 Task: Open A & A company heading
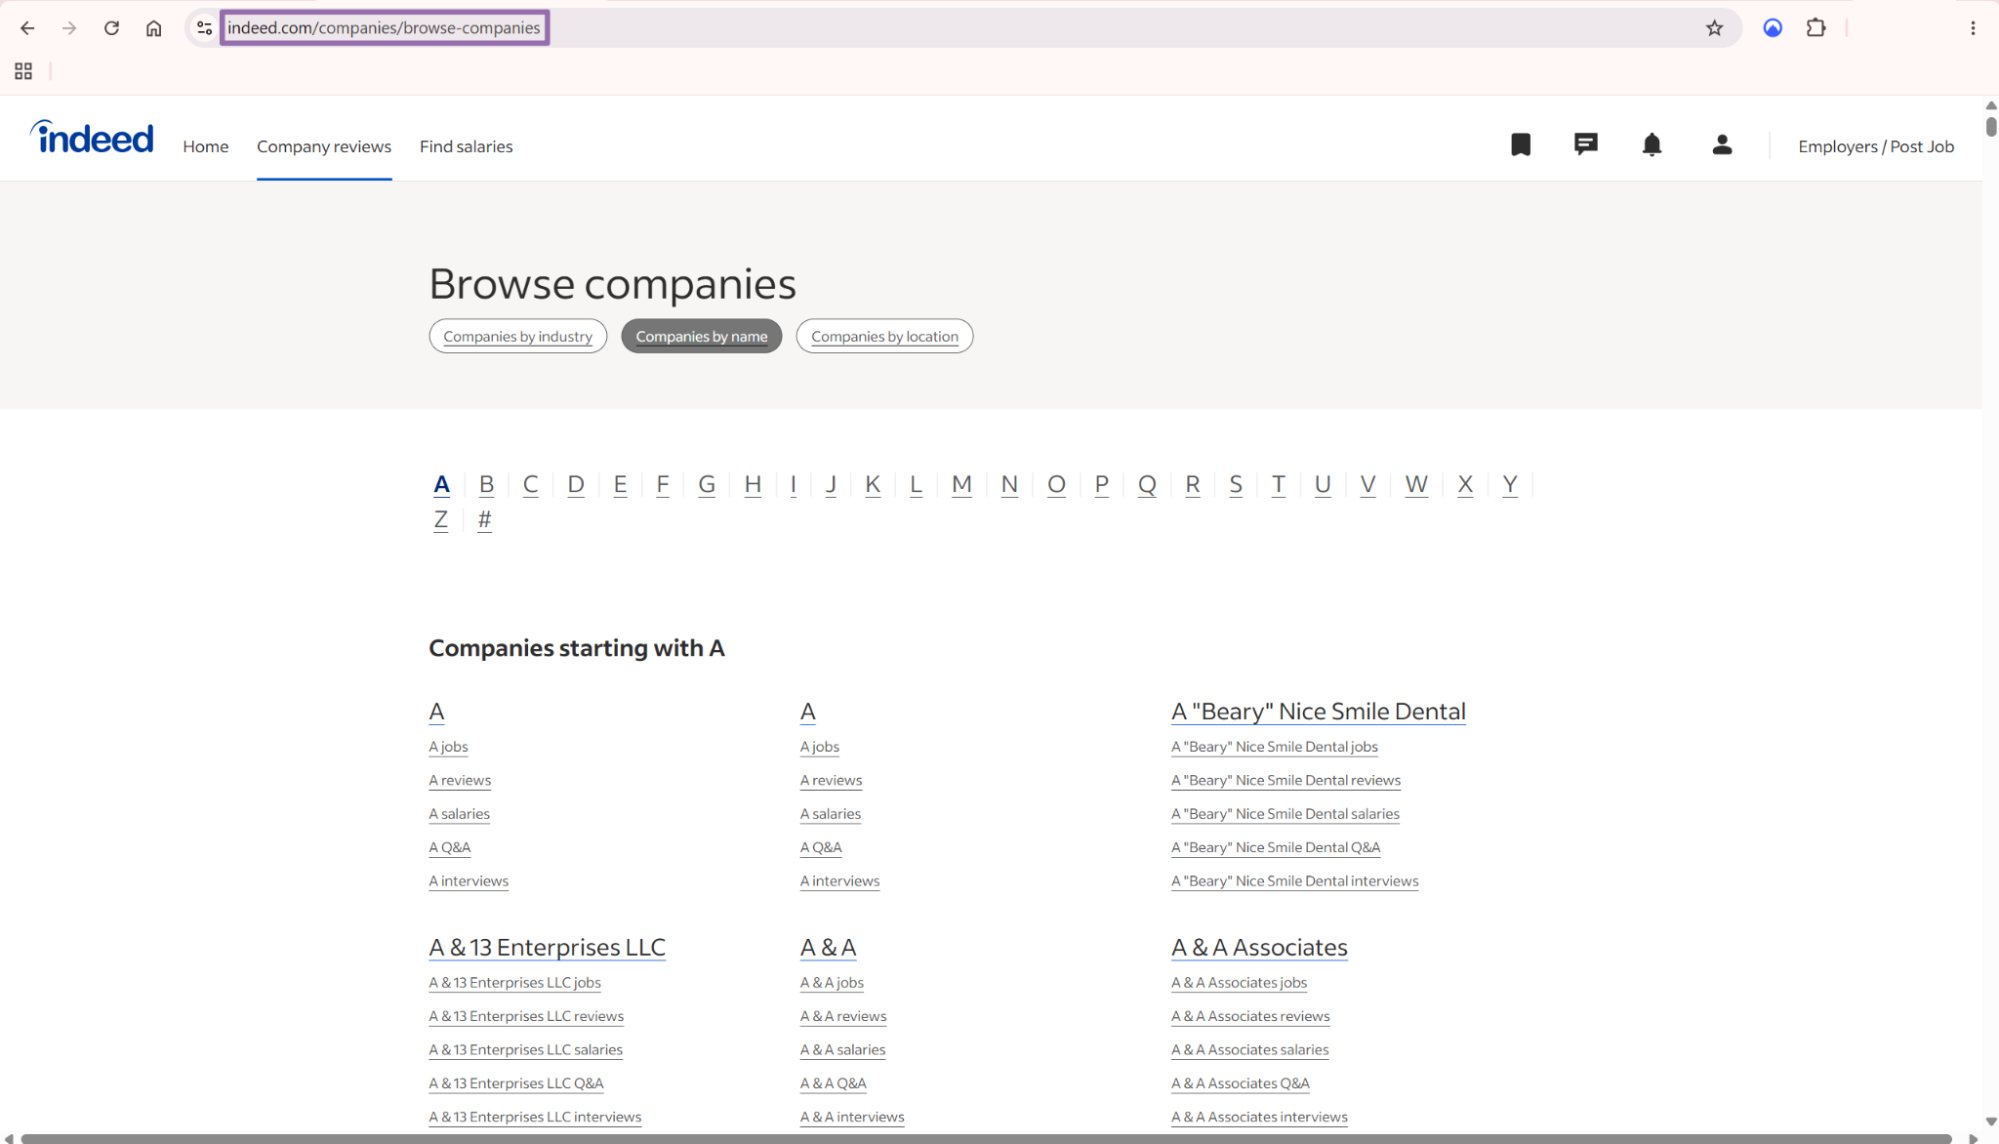pos(828,947)
